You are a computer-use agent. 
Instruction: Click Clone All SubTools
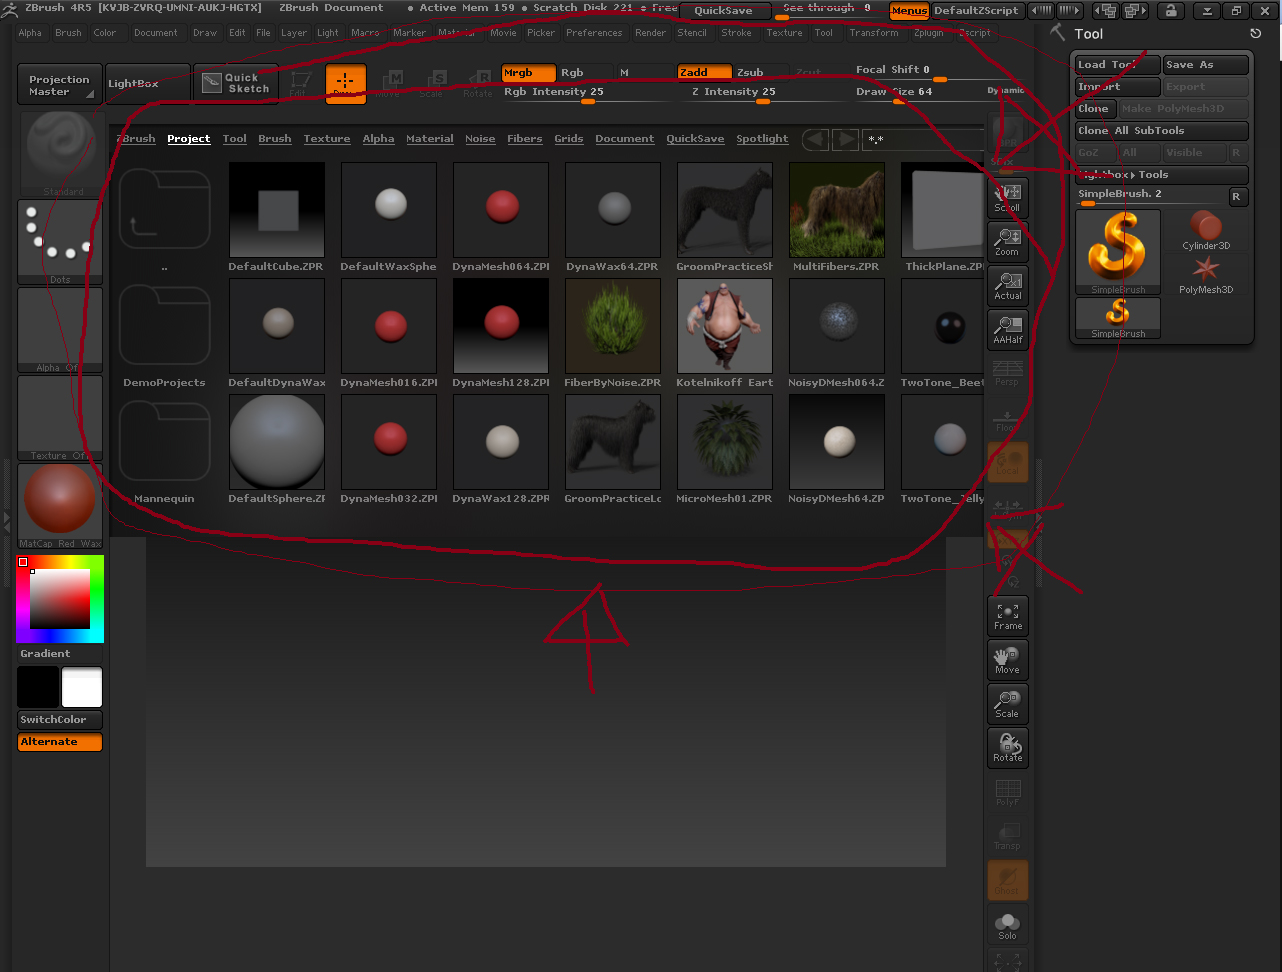point(1162,131)
